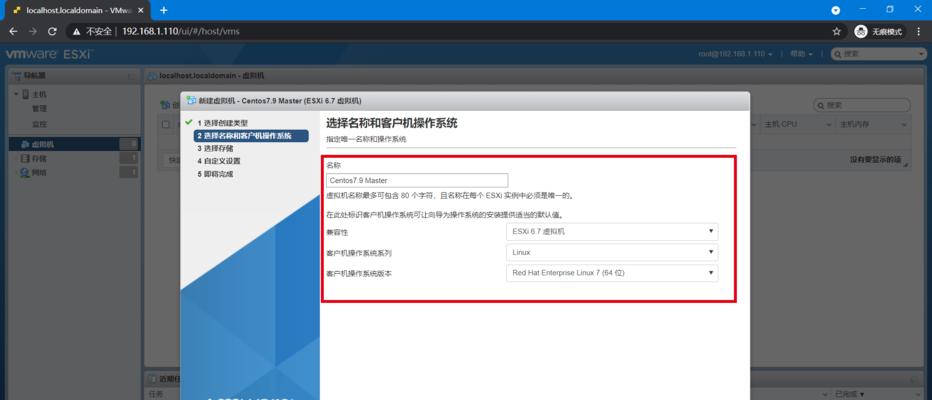
Task: Open 监控 under host in navigator
Action: [x=39, y=124]
